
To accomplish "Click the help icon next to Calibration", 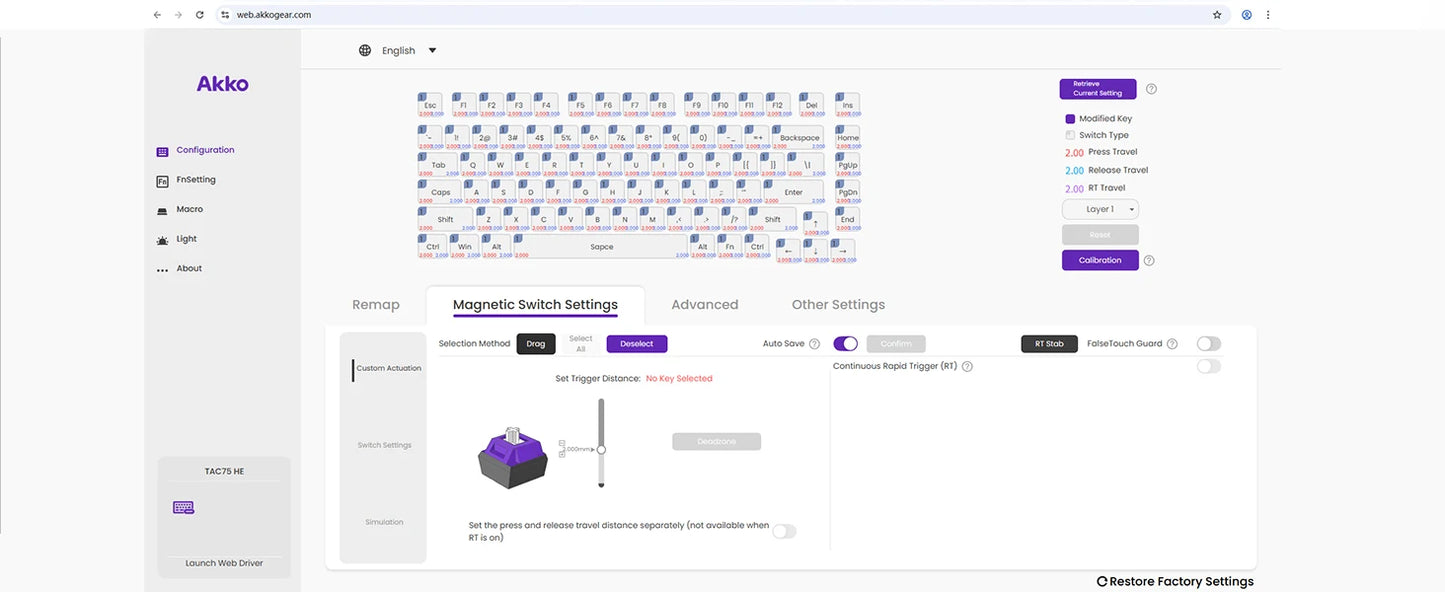I will point(1149,260).
